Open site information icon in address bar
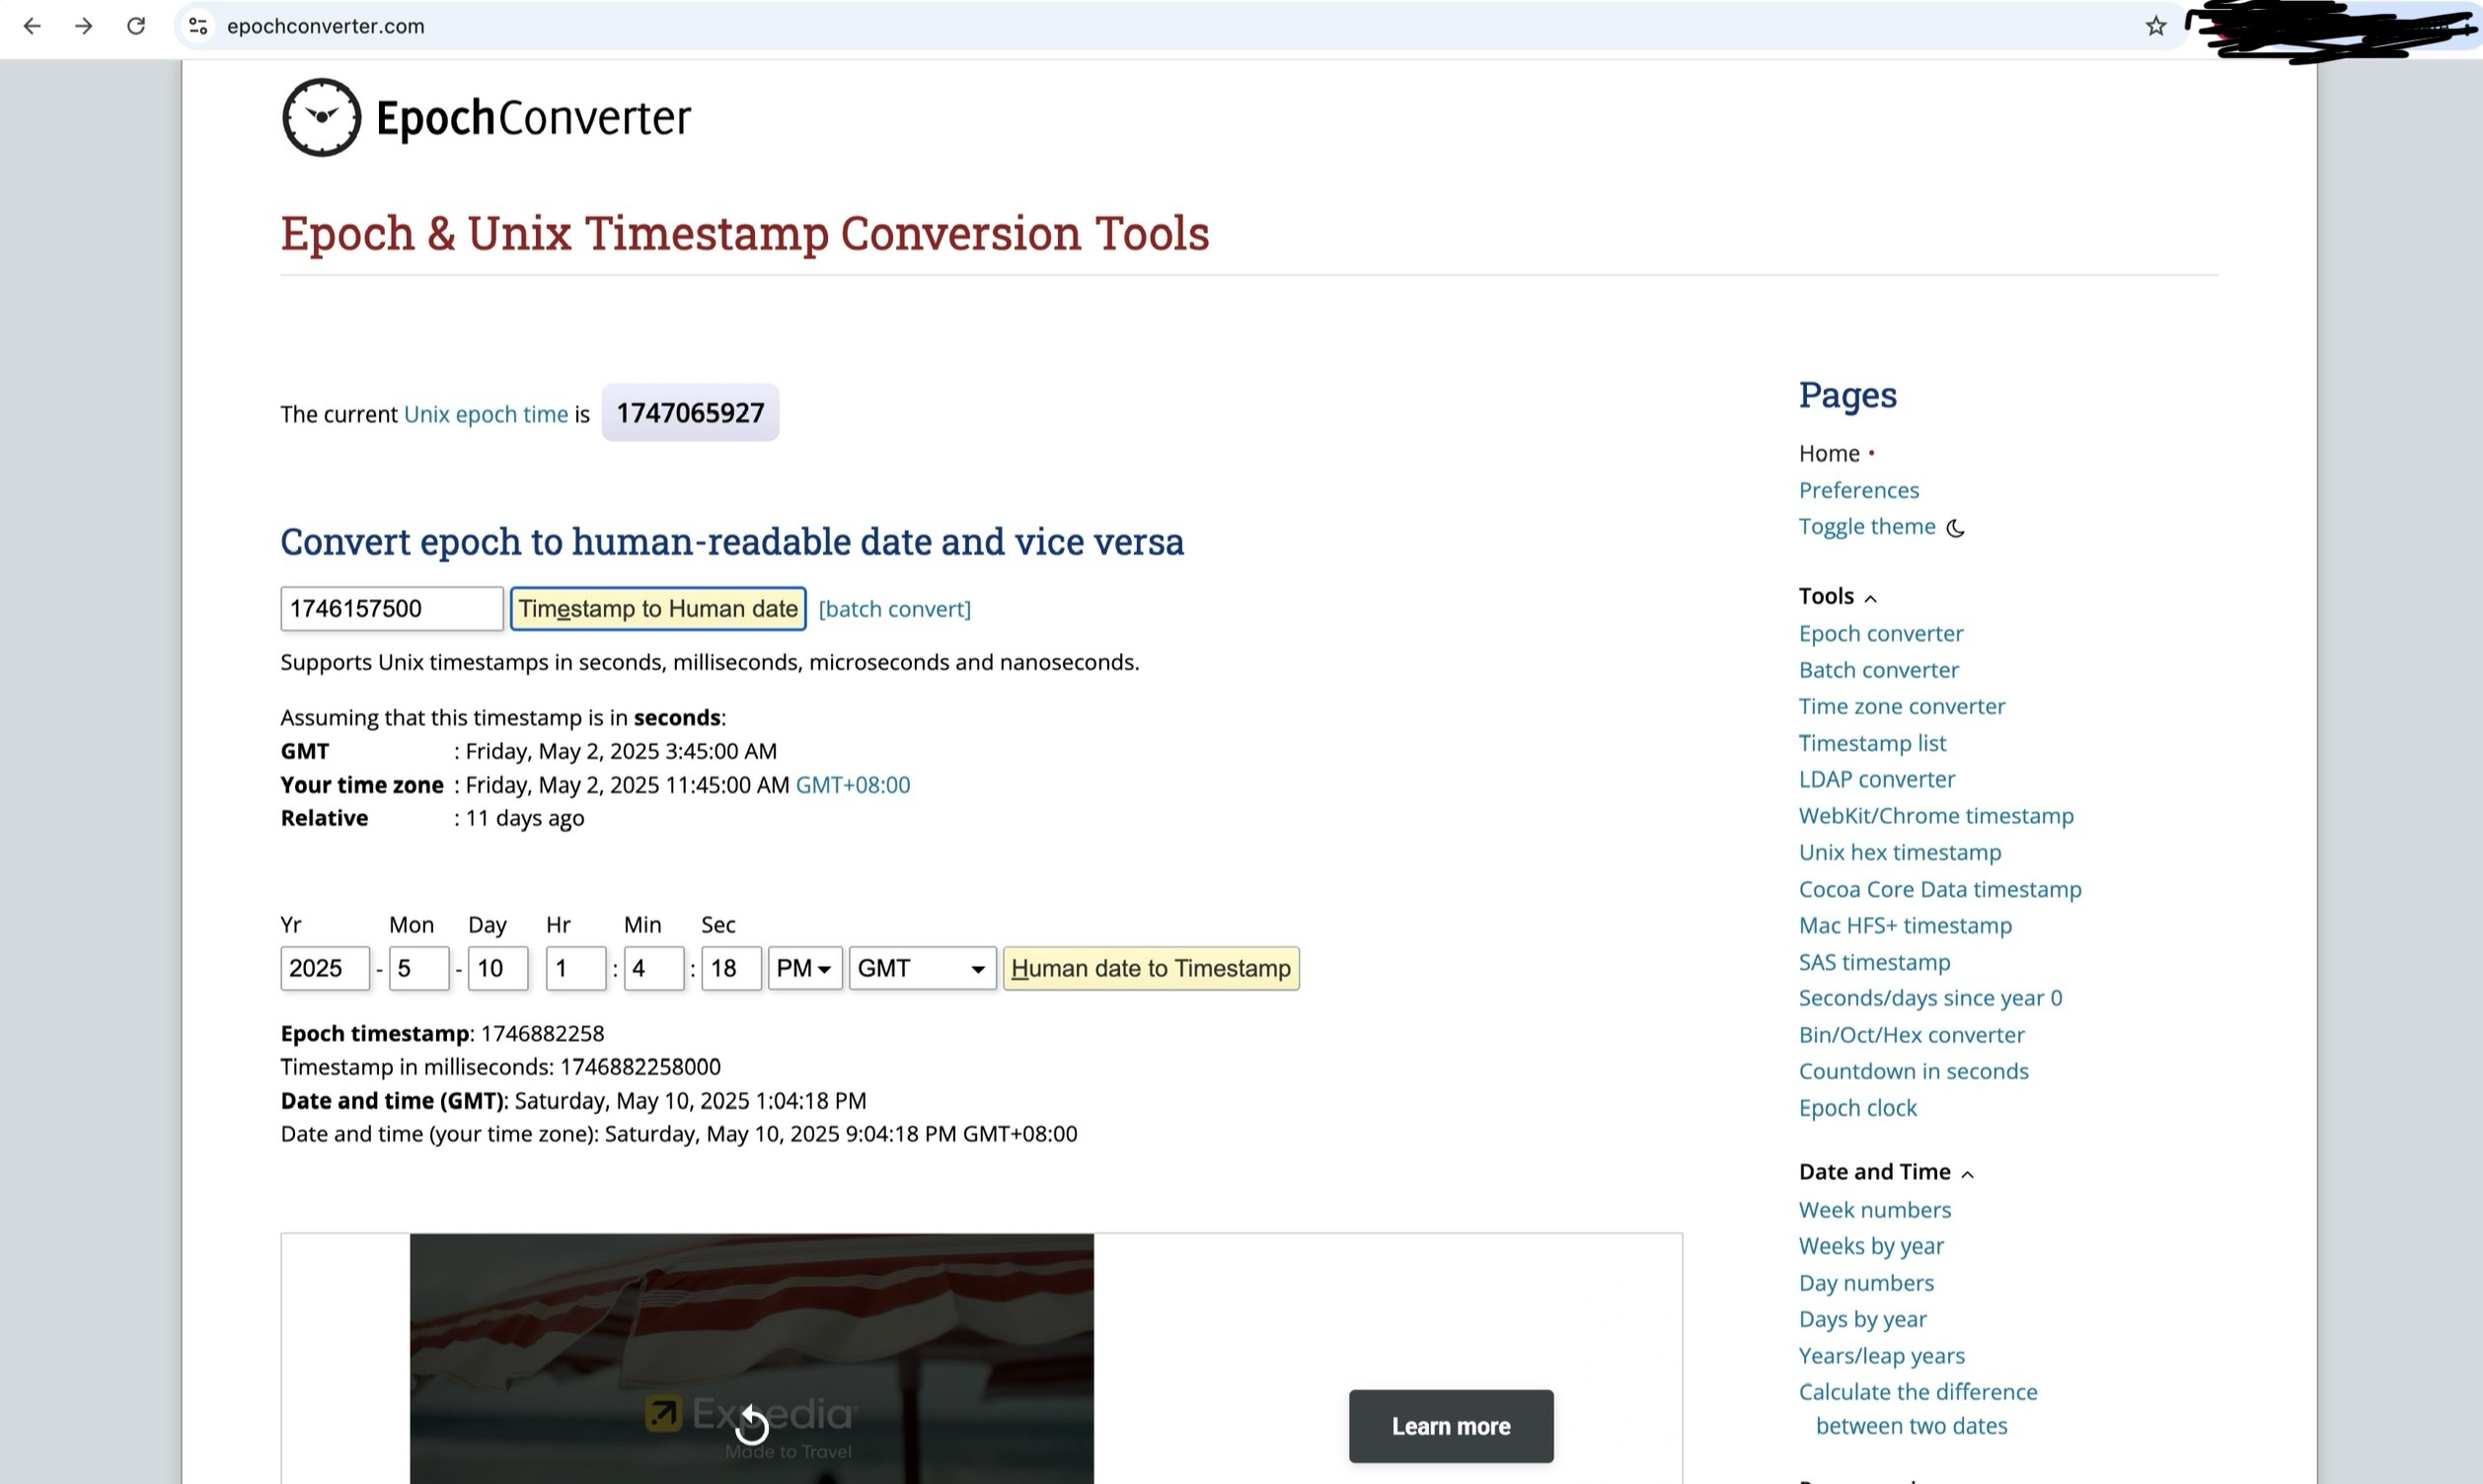Image resolution: width=2483 pixels, height=1484 pixels. 199,26
